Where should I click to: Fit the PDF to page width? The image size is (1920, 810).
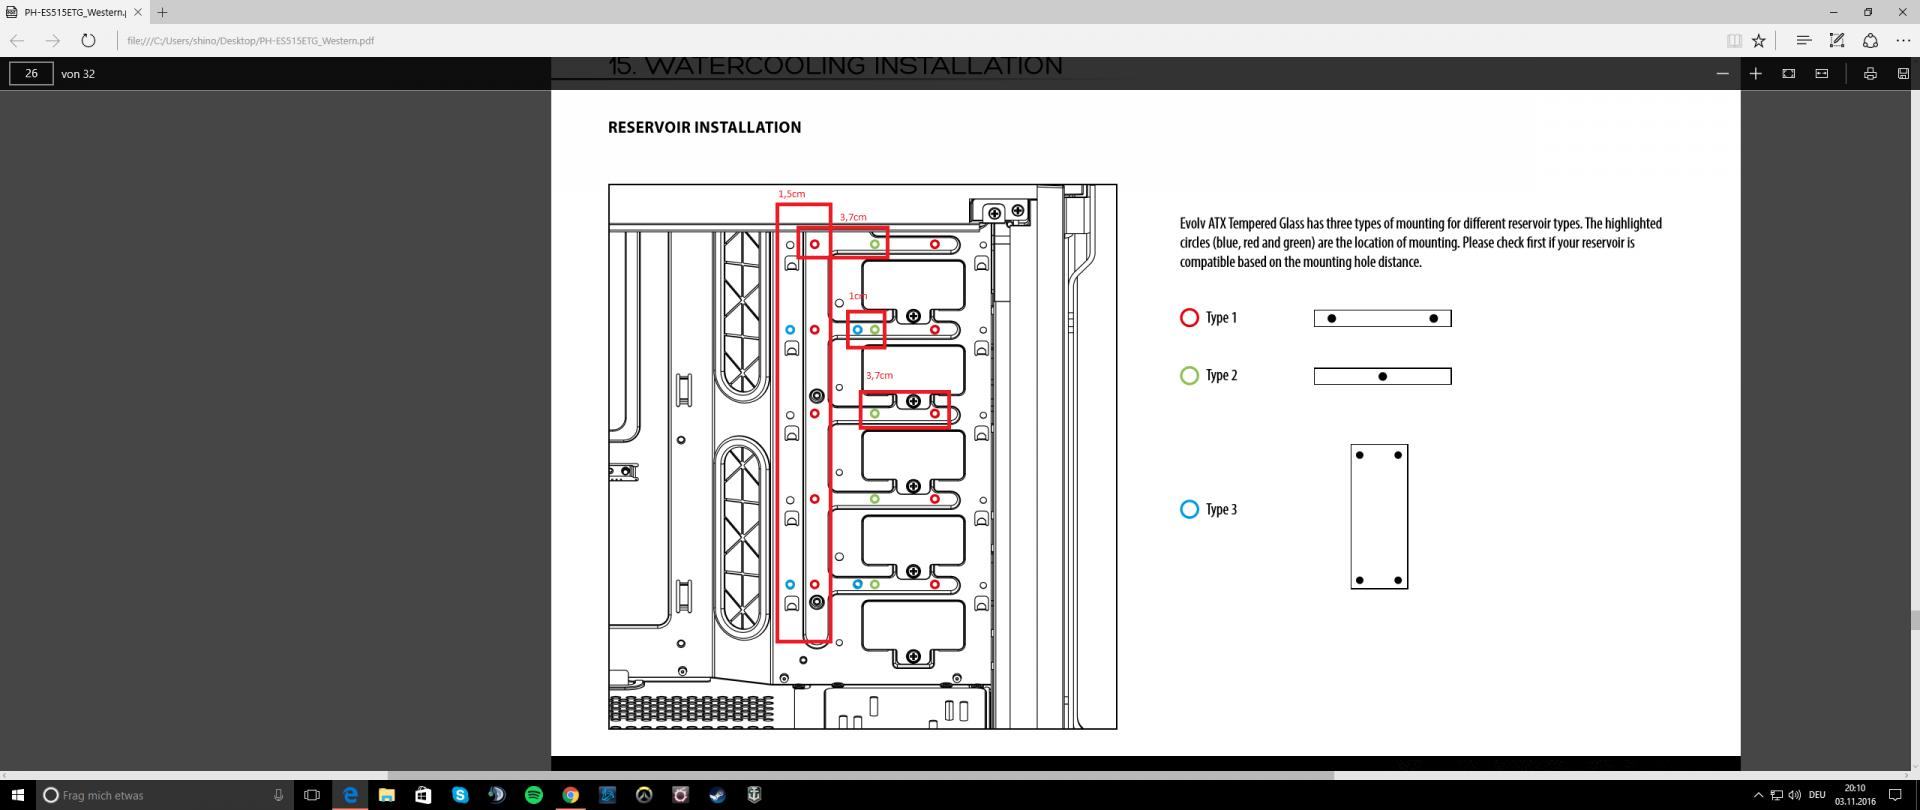point(1821,74)
